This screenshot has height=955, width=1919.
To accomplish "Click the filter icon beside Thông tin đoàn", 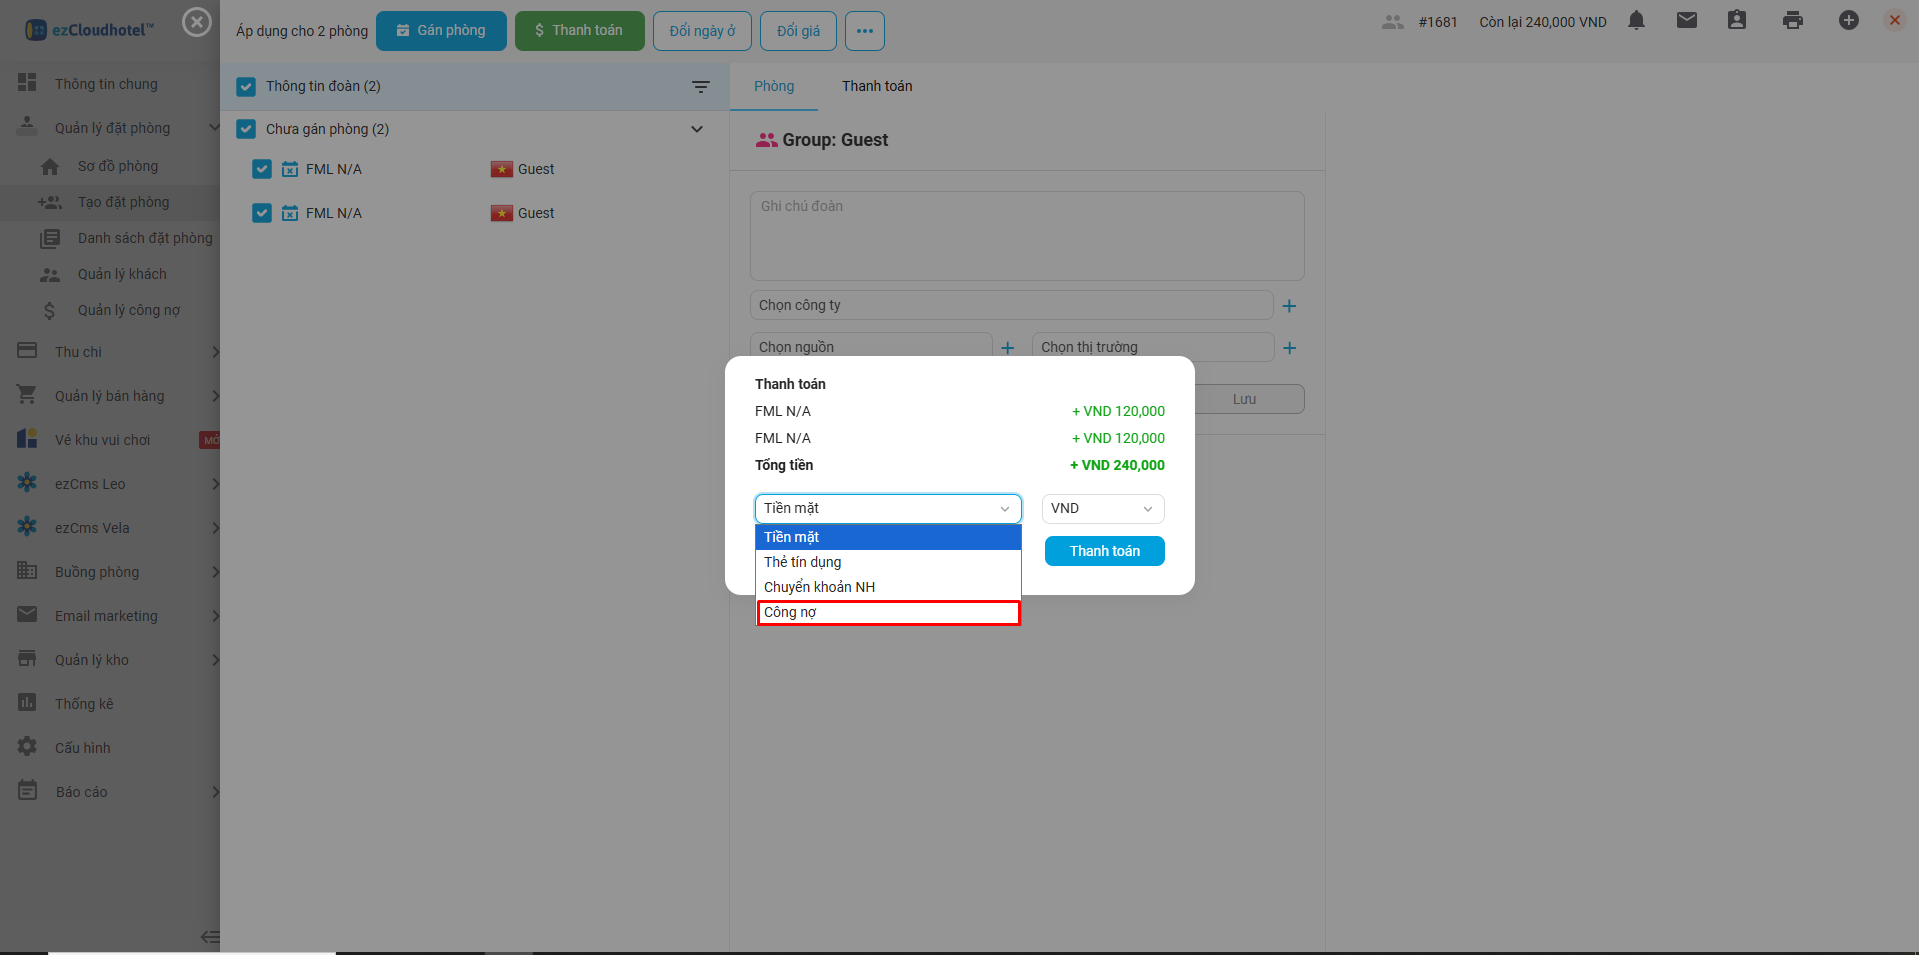I will 701,87.
